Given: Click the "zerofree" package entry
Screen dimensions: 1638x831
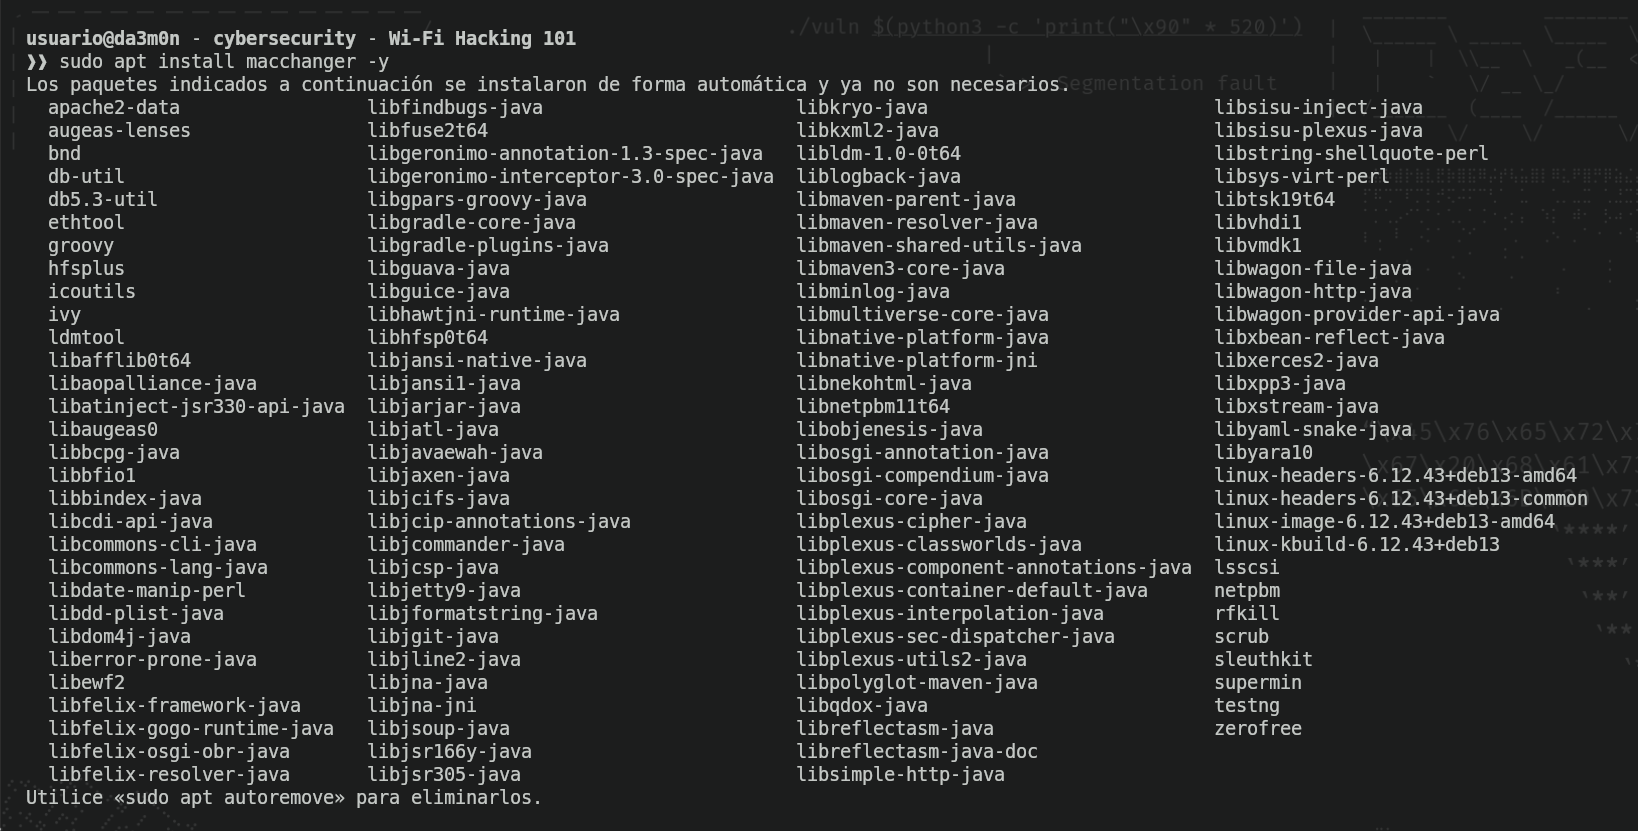Looking at the screenshot, I should (1258, 729).
